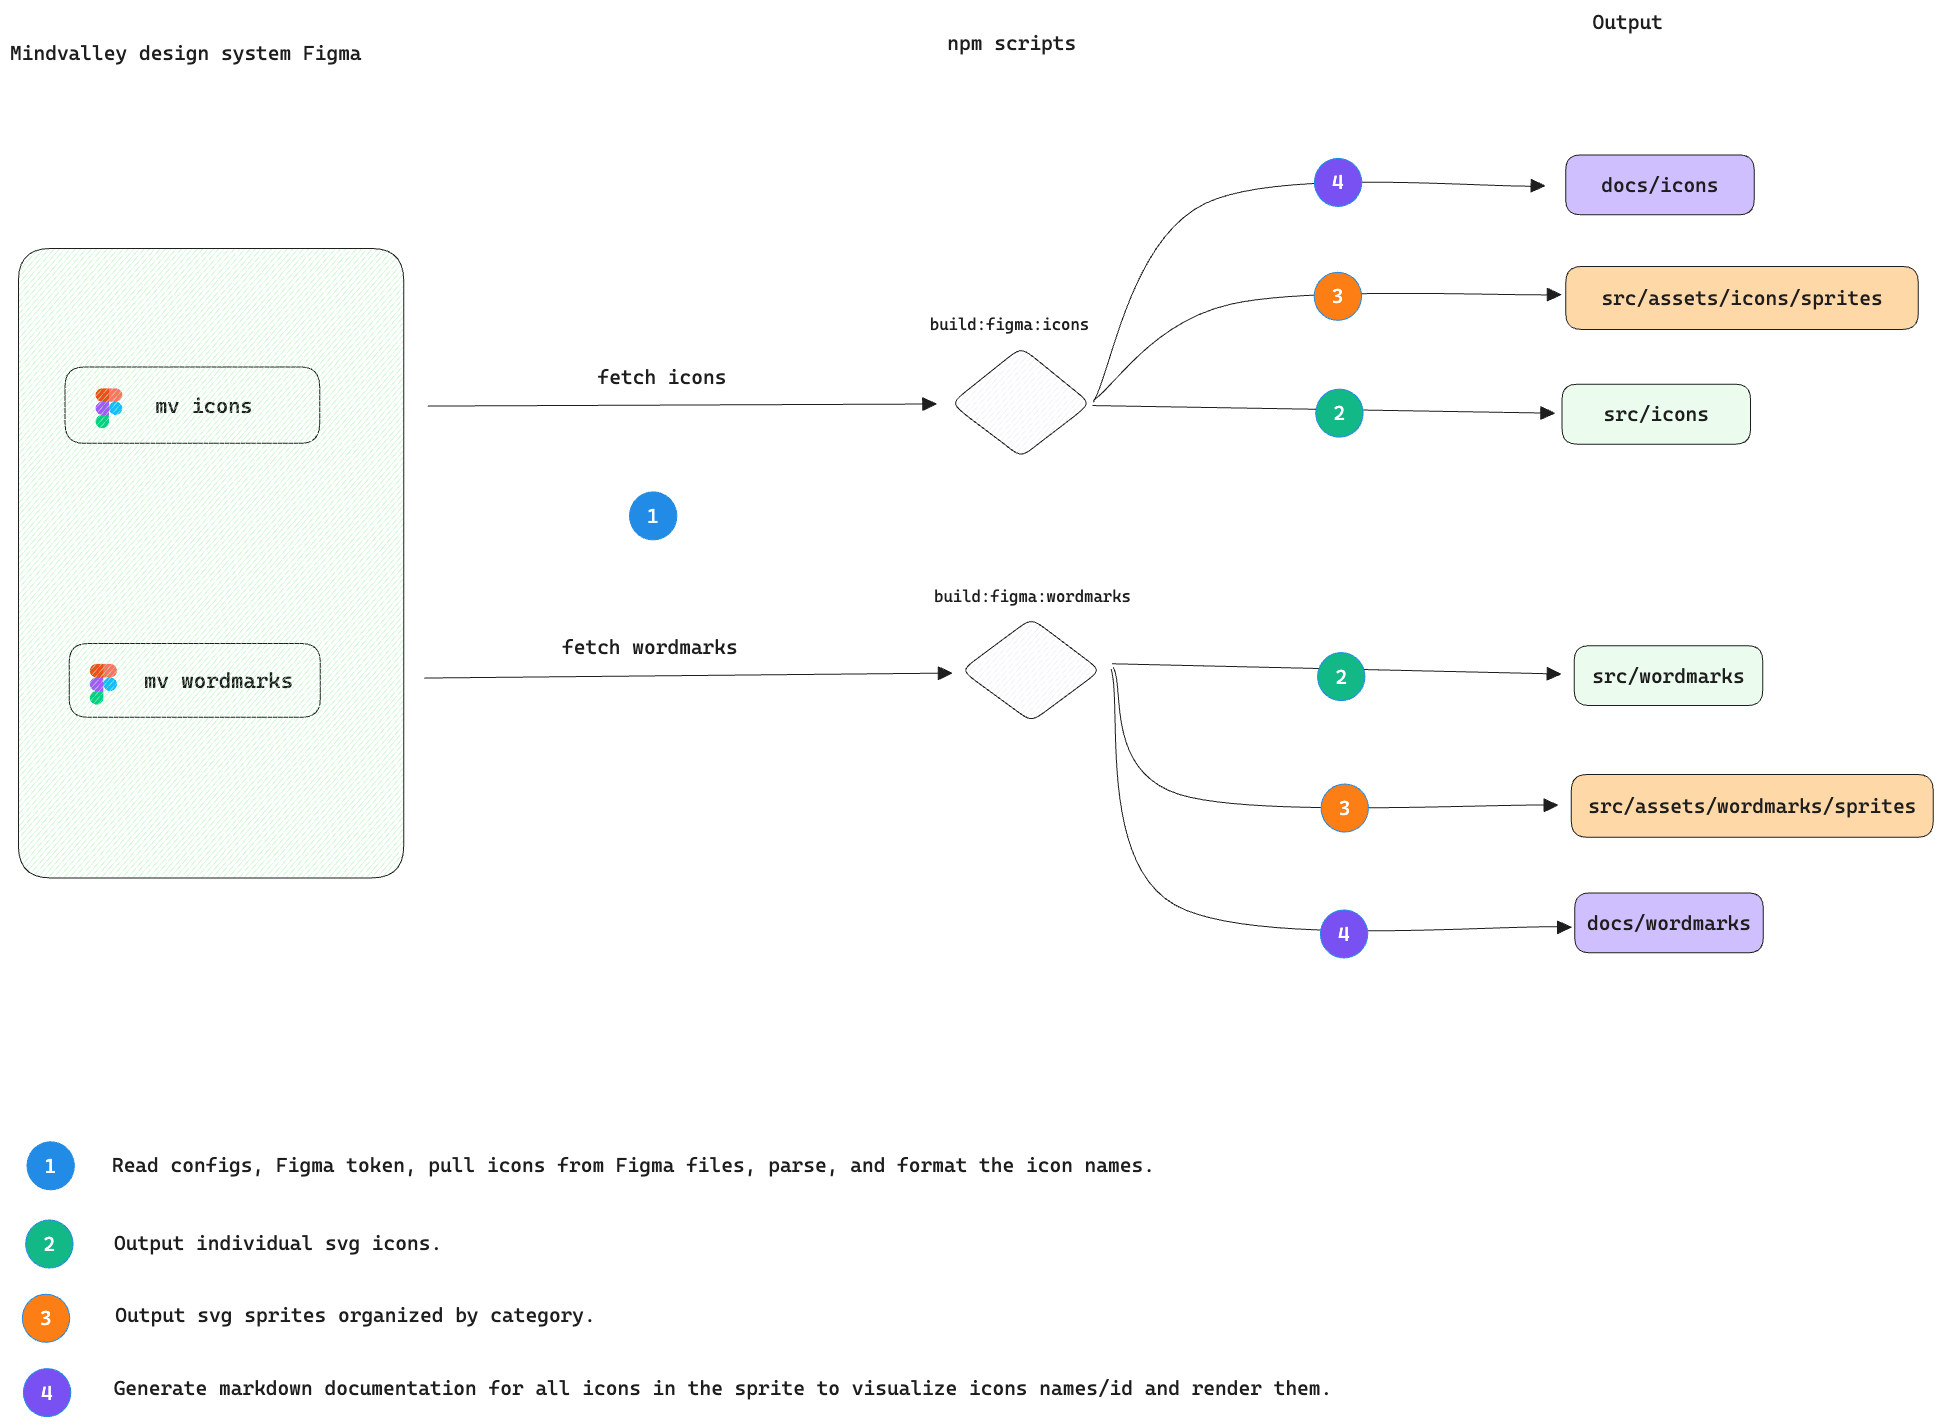Screen dimensions: 1943x1426
Task: Select purple 4 circle leading to docs/wordmarks
Action: pyautogui.click(x=1344, y=934)
